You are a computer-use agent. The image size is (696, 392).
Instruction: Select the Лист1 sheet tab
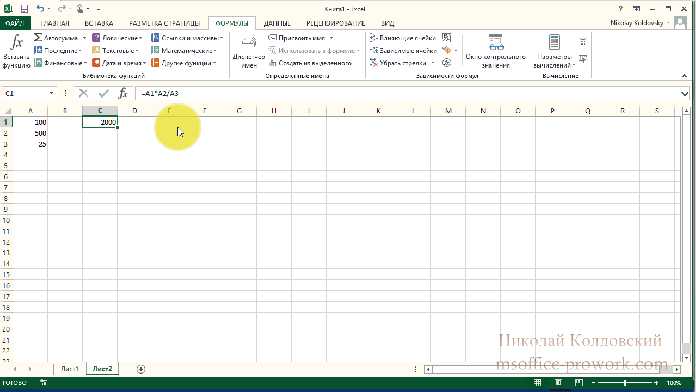coord(70,369)
